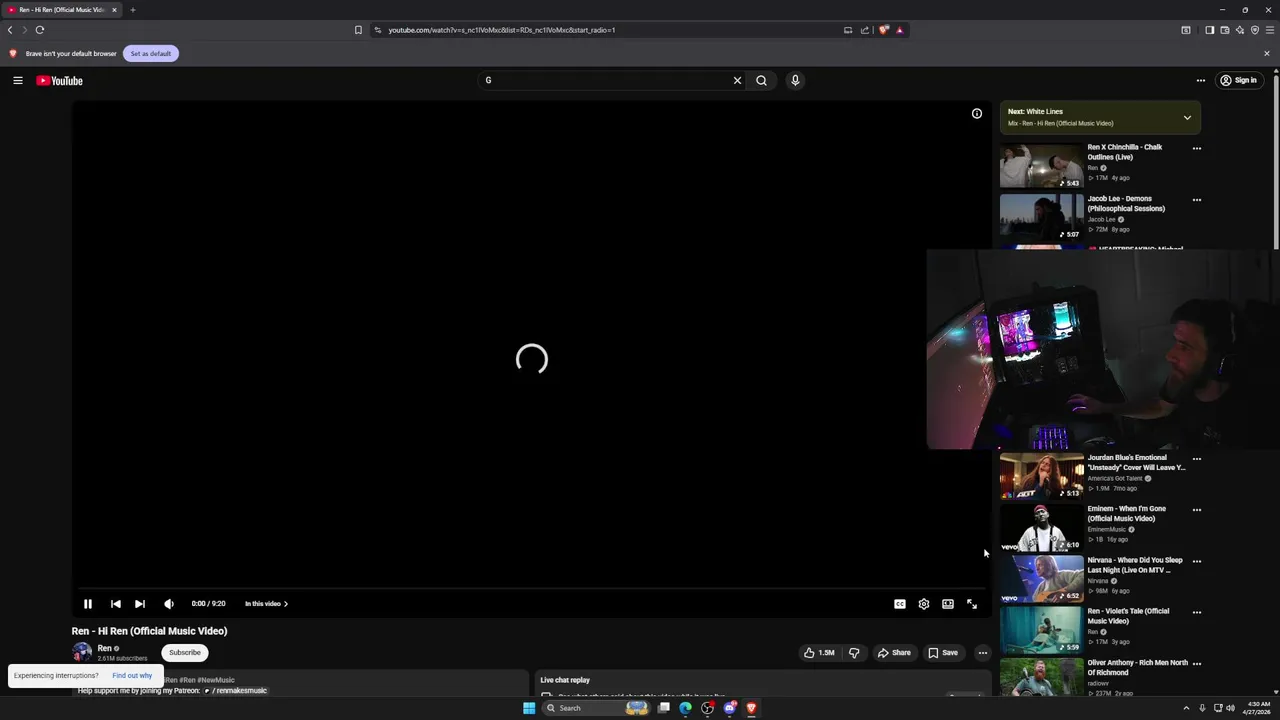Click the Find out why link
Screen dimensions: 1280x720
(132, 676)
